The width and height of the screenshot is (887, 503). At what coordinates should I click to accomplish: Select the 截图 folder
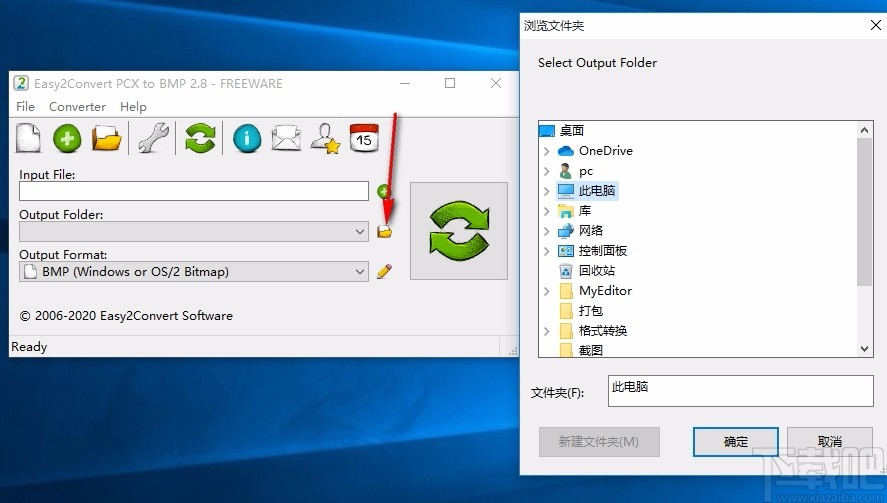pyautogui.click(x=591, y=350)
